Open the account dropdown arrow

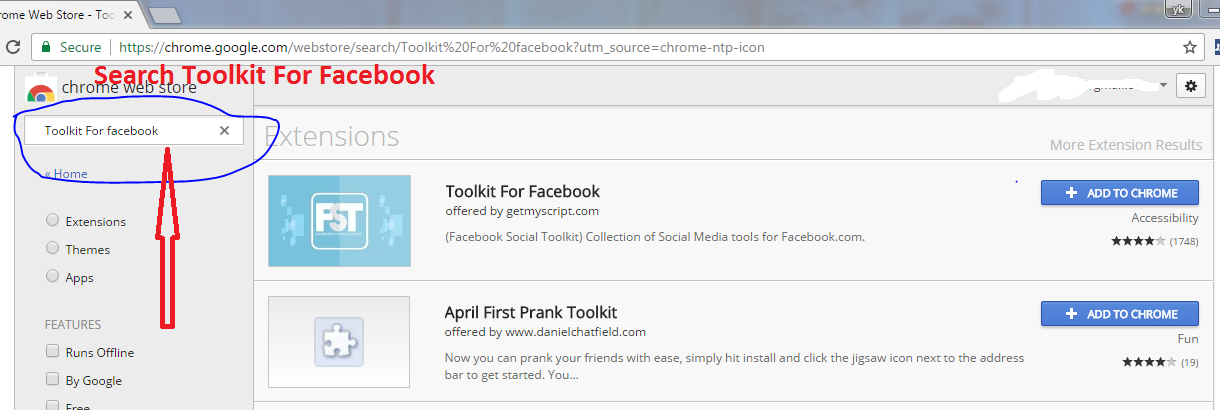1163,86
